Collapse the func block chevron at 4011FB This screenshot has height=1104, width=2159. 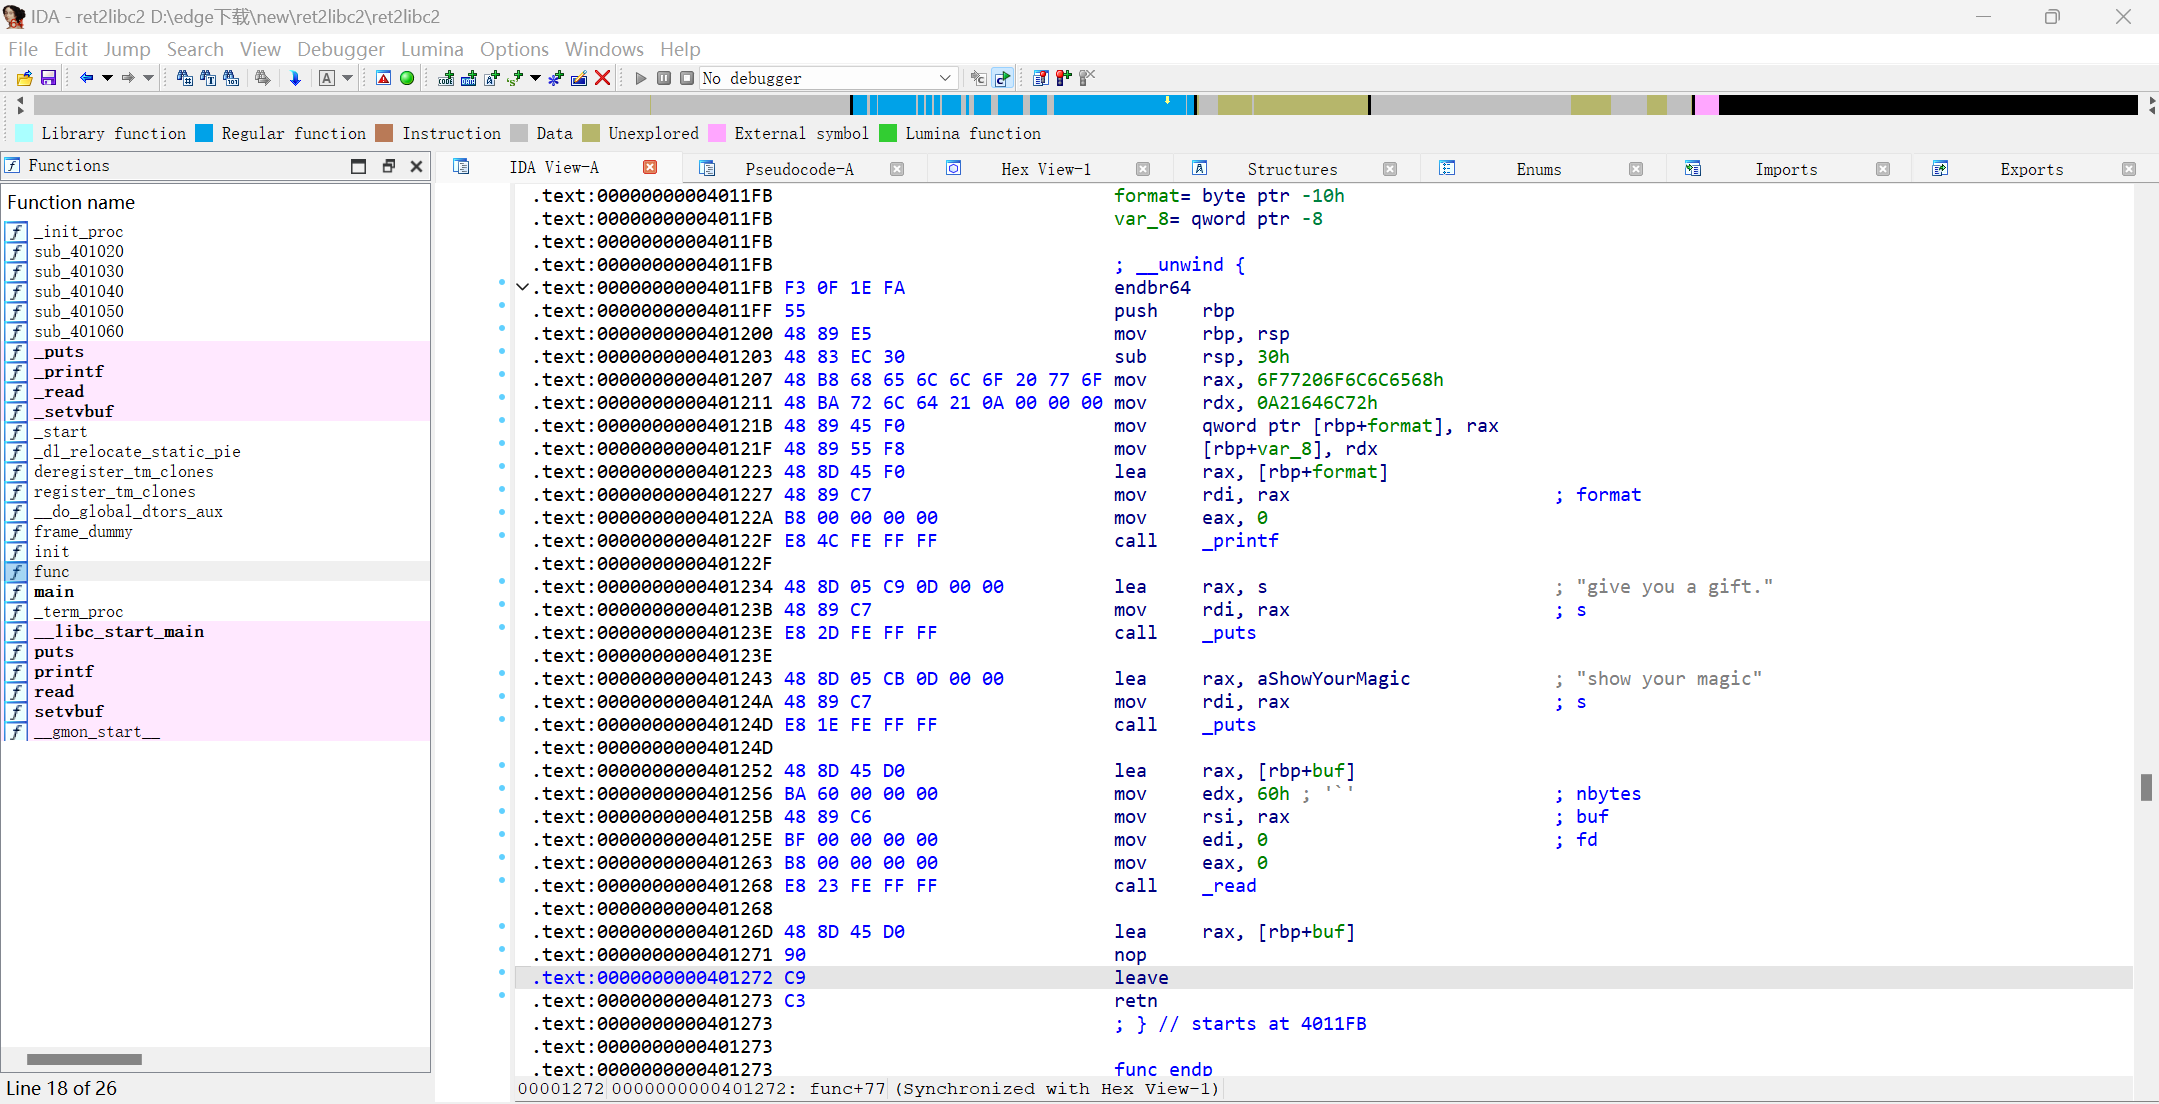coord(522,288)
